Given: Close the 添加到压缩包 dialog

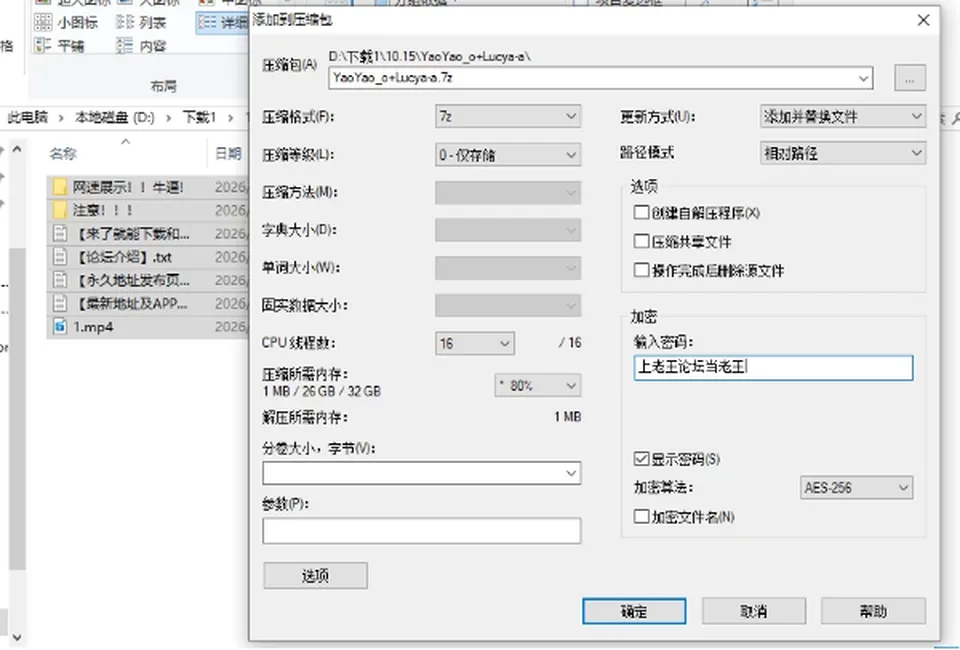Looking at the screenshot, I should [923, 20].
